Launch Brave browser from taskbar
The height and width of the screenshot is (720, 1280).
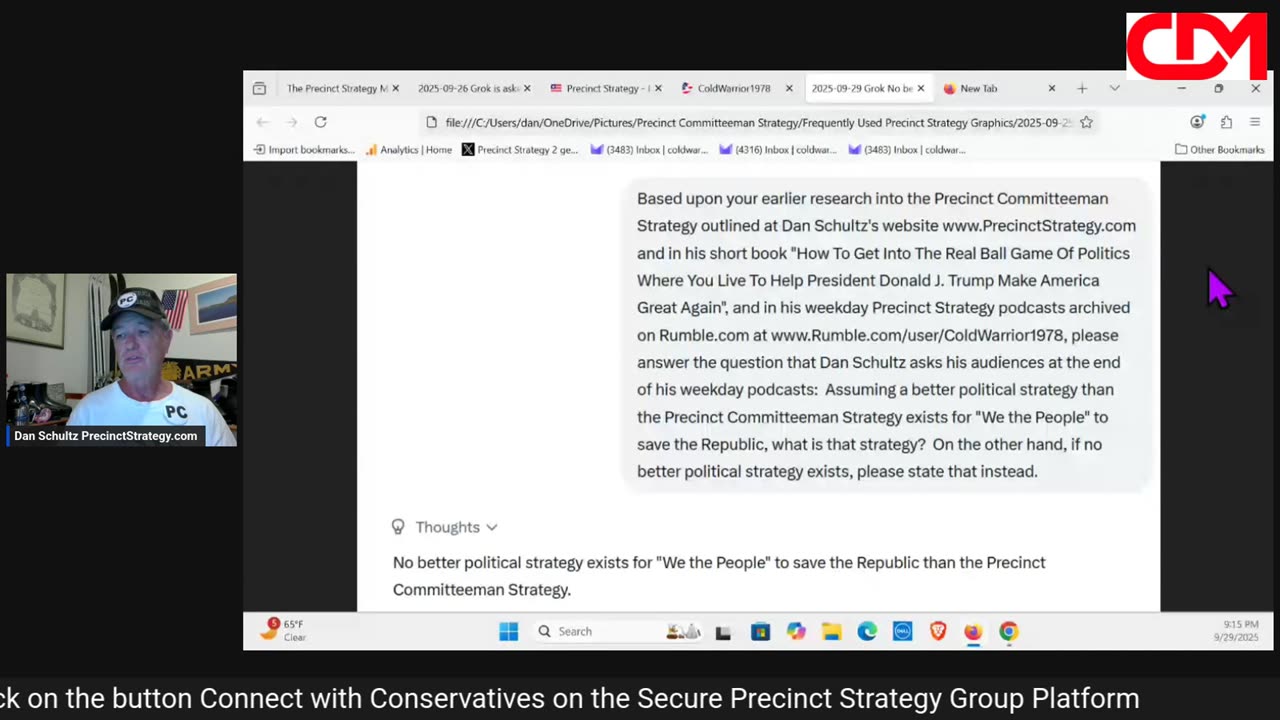(938, 631)
